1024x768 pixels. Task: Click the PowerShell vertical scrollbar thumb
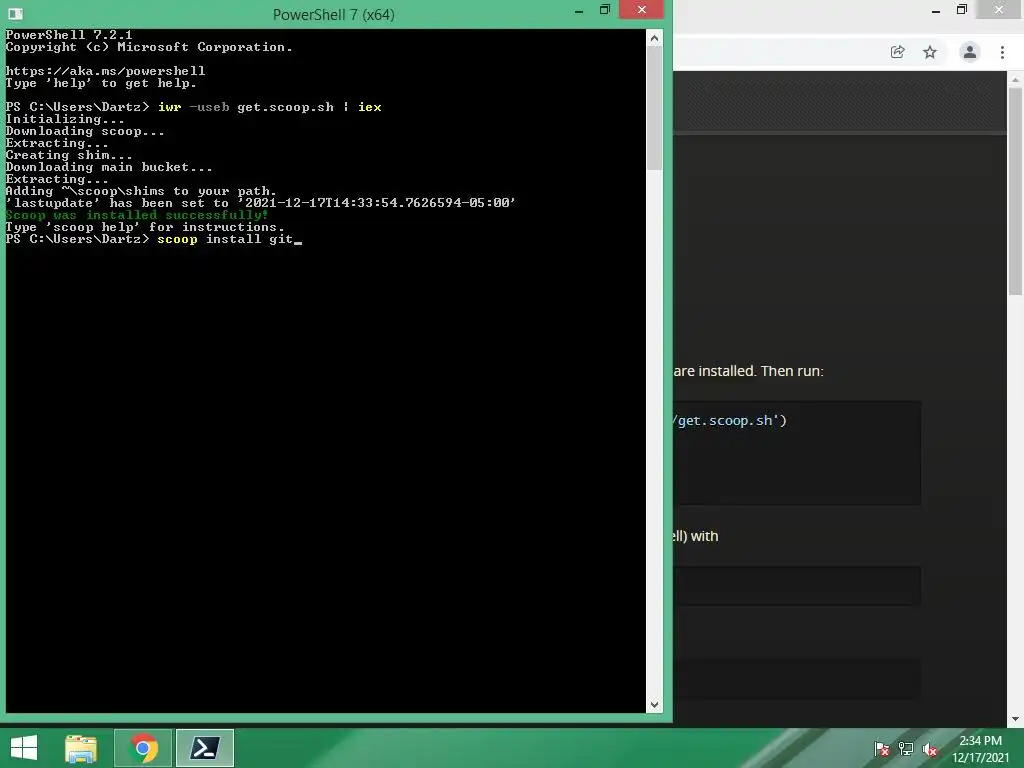point(654,108)
